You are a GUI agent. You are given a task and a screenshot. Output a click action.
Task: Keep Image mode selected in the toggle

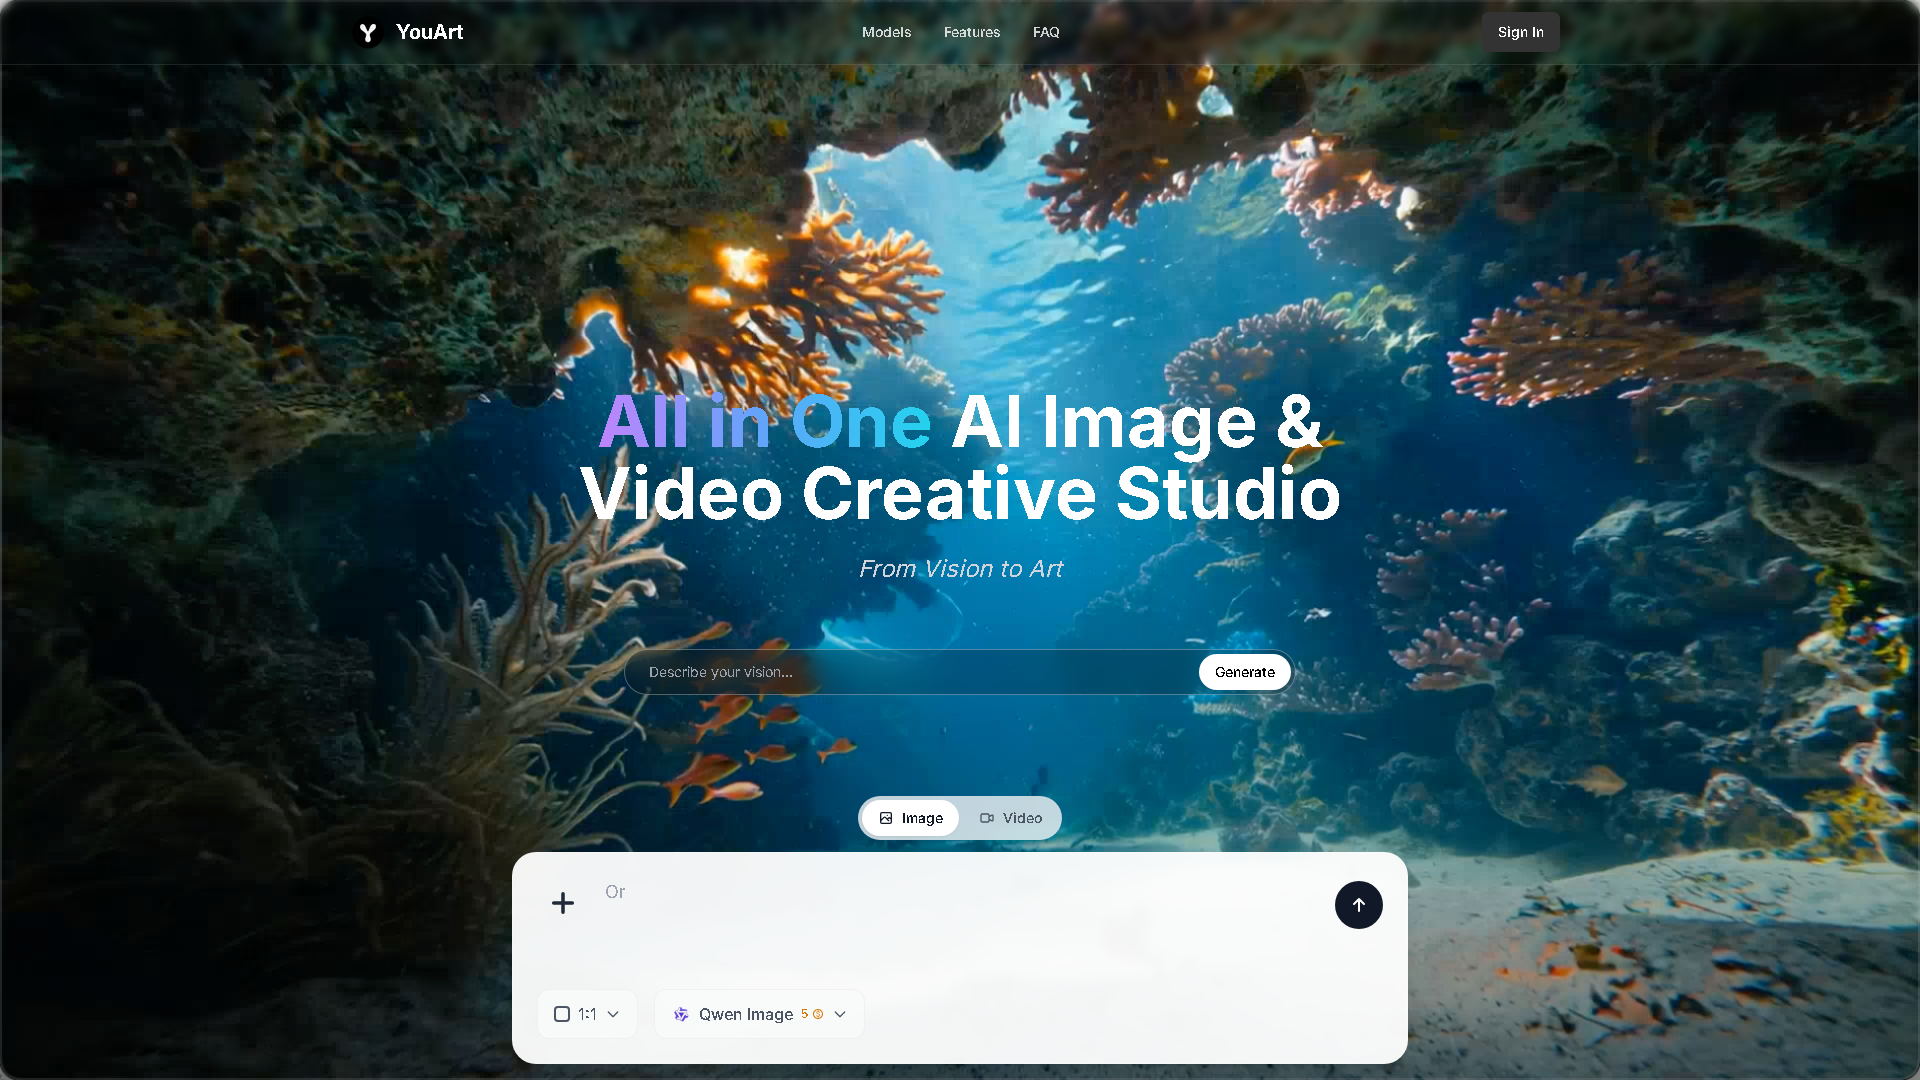coord(910,818)
